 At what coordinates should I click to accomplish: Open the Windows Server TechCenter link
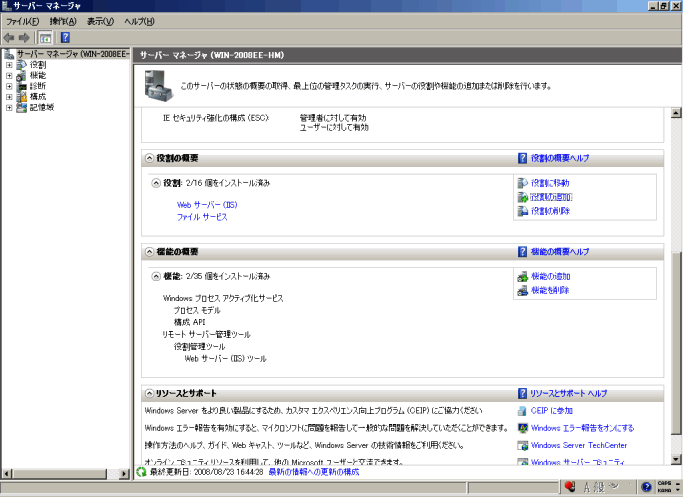(x=579, y=446)
